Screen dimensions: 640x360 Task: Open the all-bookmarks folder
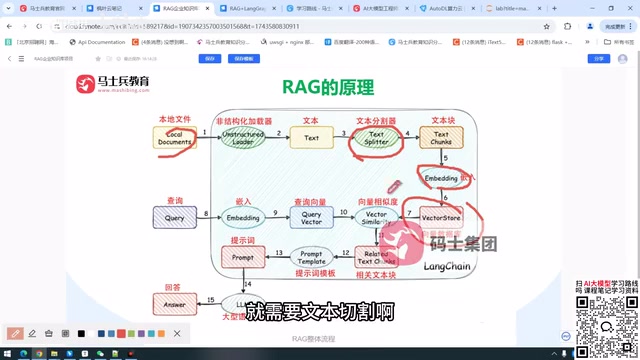(x=619, y=42)
